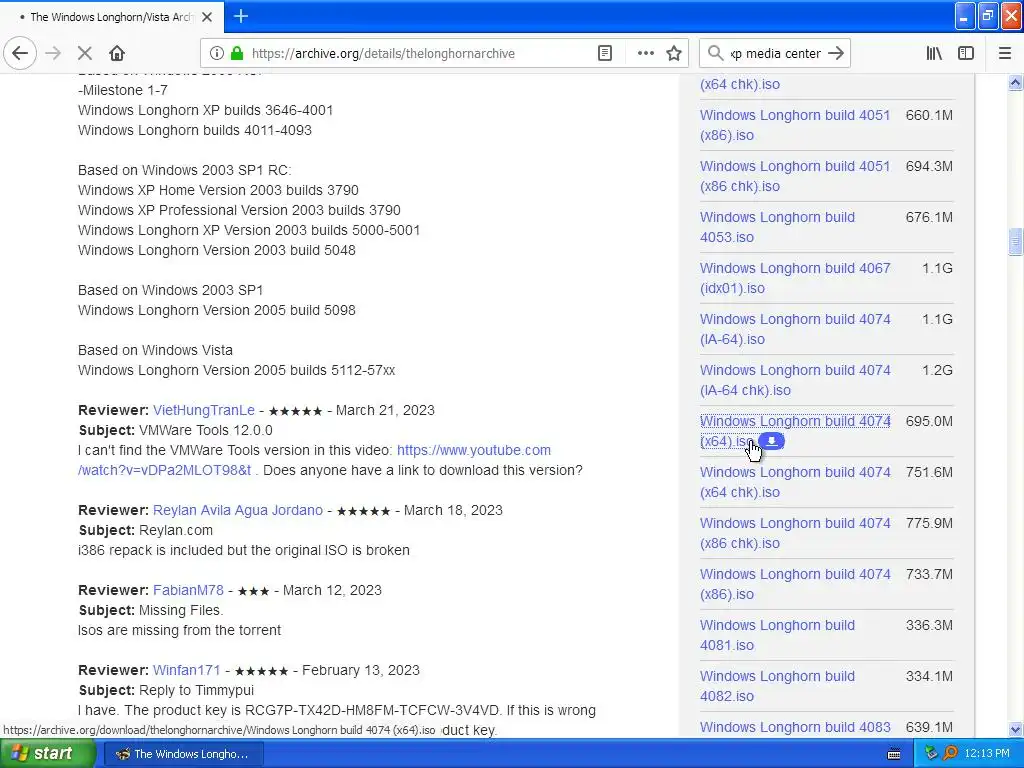Click the tray keyboard icon

894,754
